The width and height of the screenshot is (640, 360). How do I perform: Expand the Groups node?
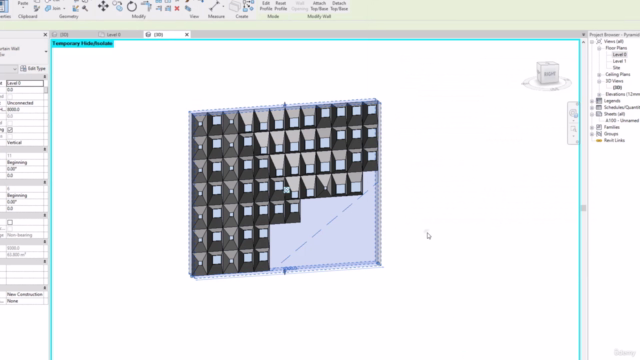coord(592,134)
